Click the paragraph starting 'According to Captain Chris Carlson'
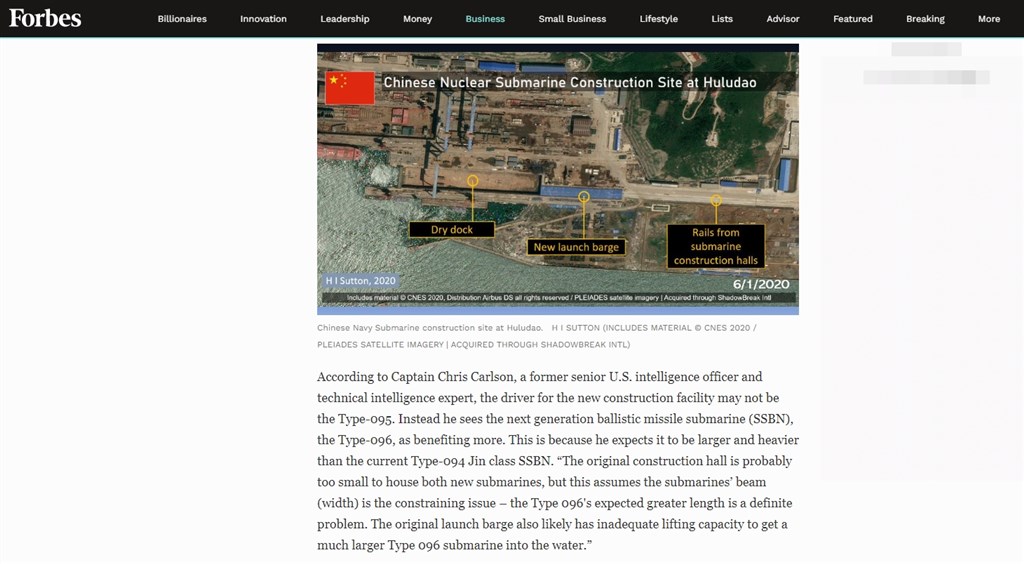Image resolution: width=1024 pixels, height=564 pixels. point(558,461)
